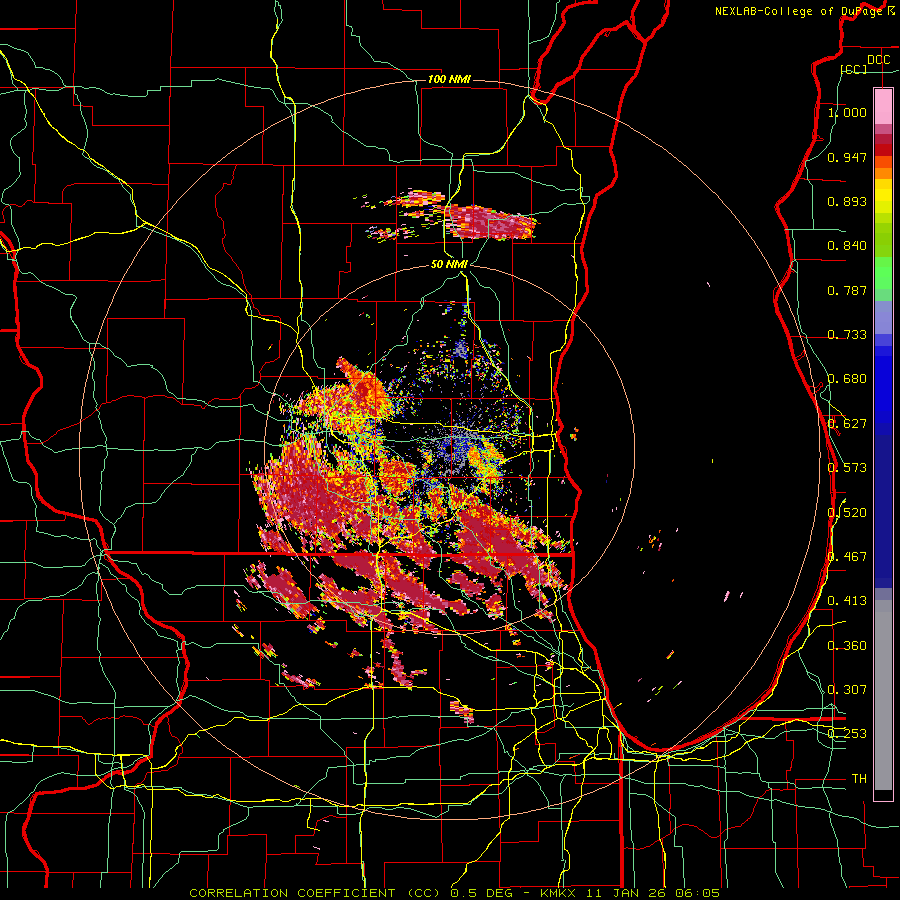Click the 50 NMI range ring label

tap(449, 264)
